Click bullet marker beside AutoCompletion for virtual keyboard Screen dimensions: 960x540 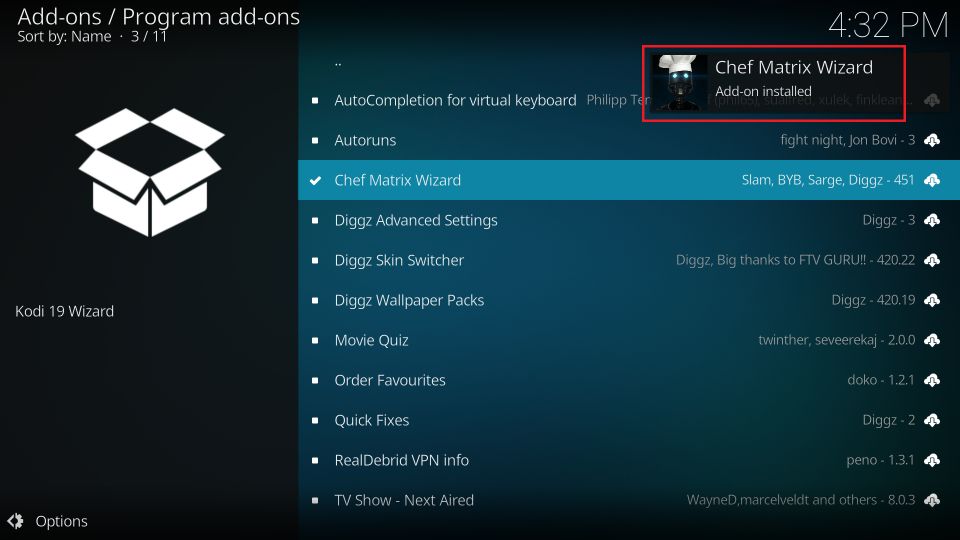[x=315, y=100]
